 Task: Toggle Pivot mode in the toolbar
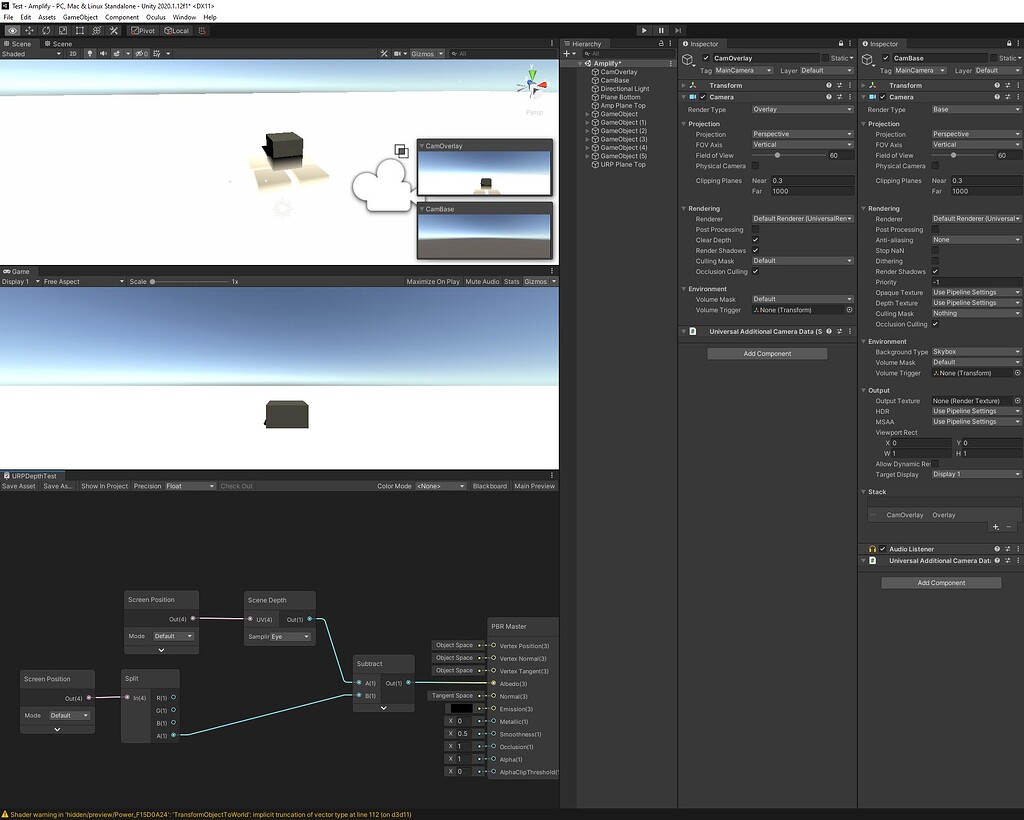tap(144, 31)
